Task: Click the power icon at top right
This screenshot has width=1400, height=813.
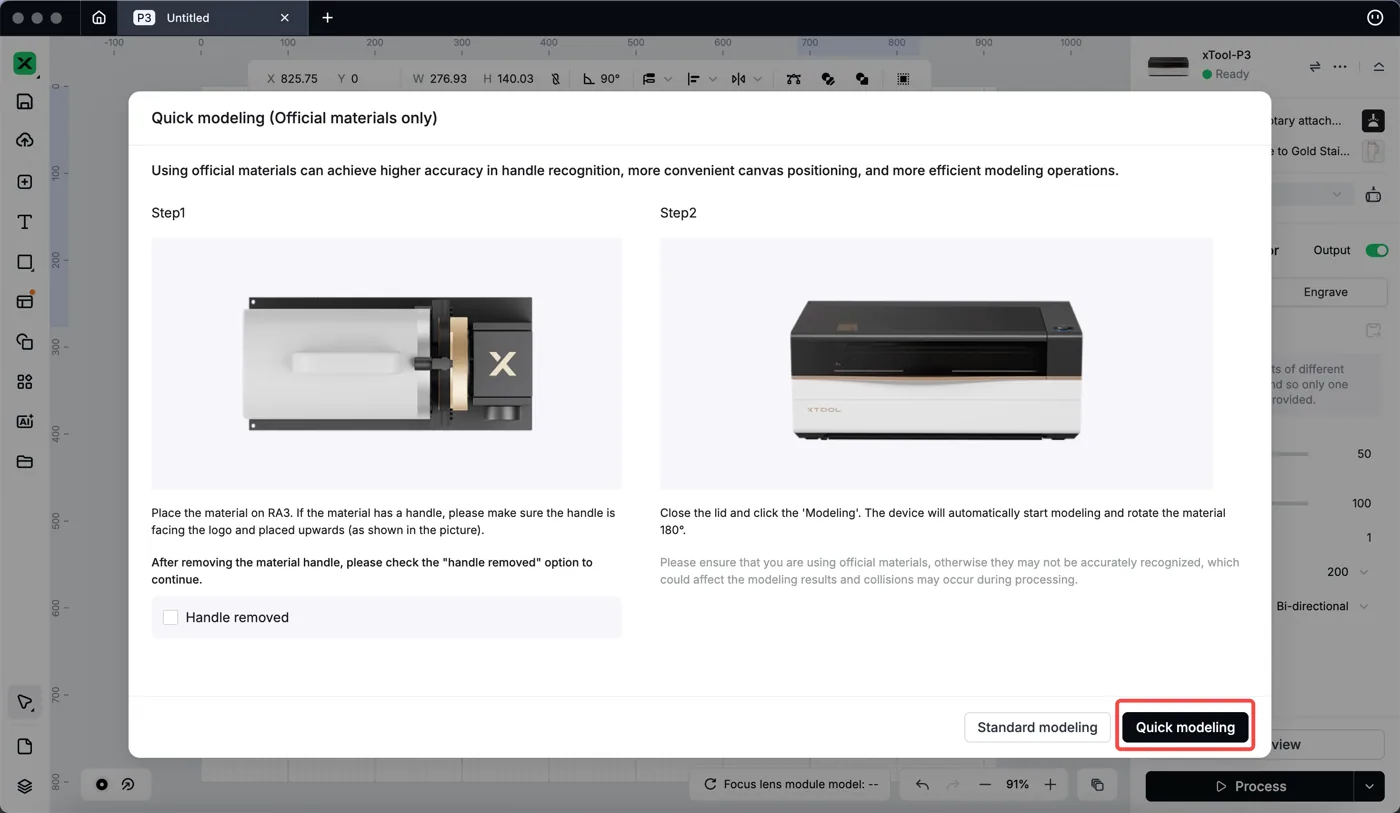Action: point(1374,17)
